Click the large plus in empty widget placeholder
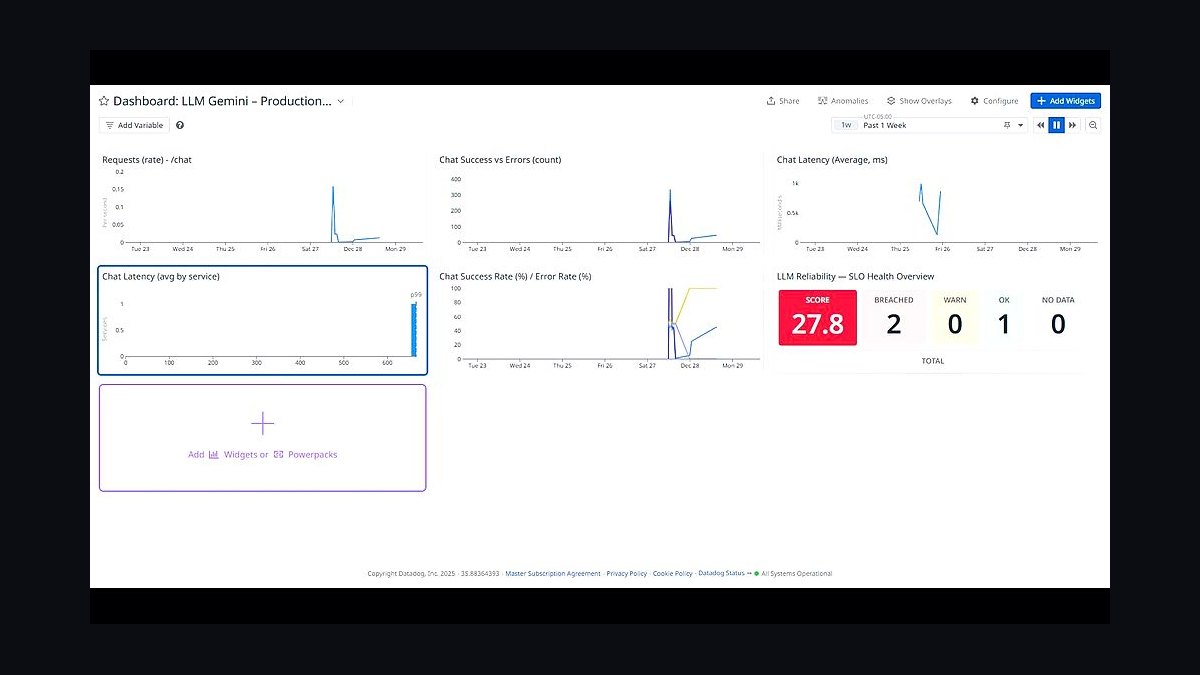Image resolution: width=1200 pixels, height=675 pixels. pyautogui.click(x=262, y=424)
